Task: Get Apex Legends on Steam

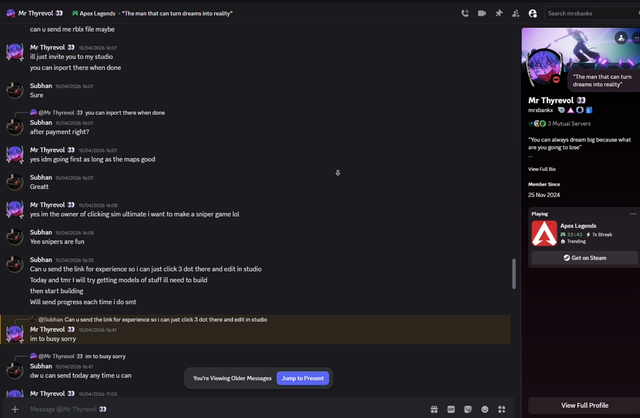Action: pyautogui.click(x=584, y=258)
